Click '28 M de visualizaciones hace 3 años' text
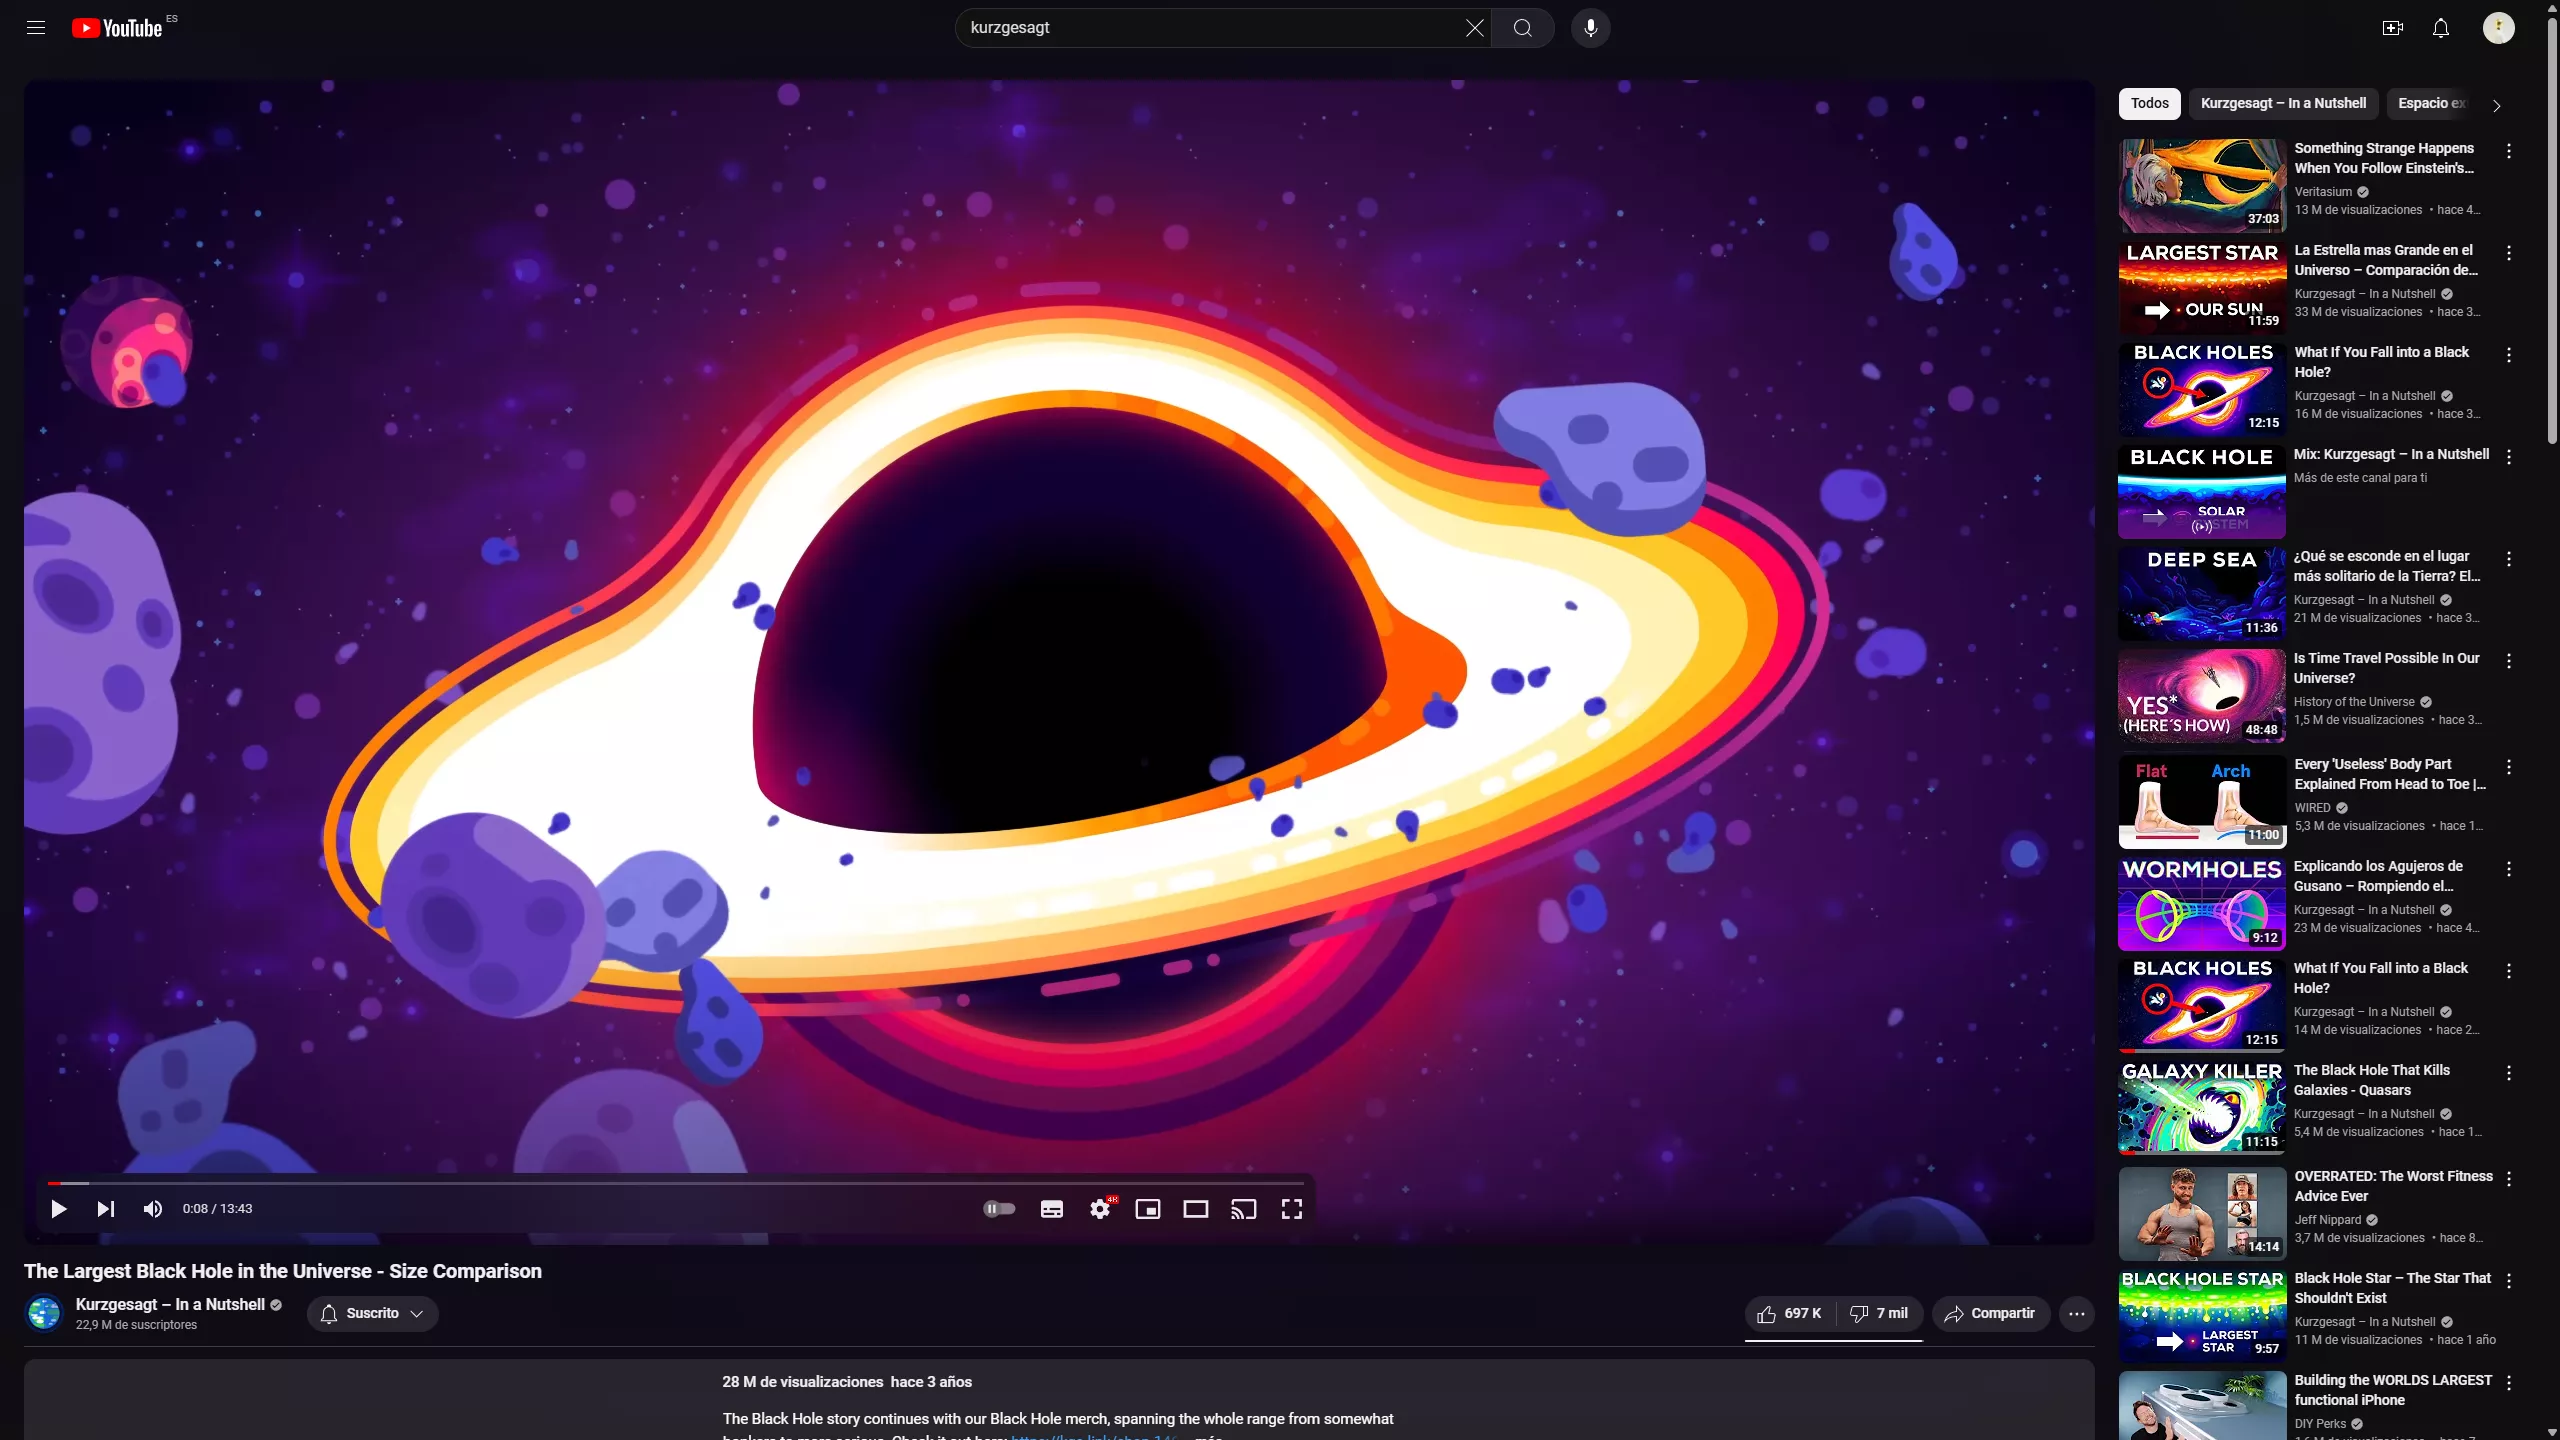The width and height of the screenshot is (2560, 1440). pyautogui.click(x=847, y=1382)
